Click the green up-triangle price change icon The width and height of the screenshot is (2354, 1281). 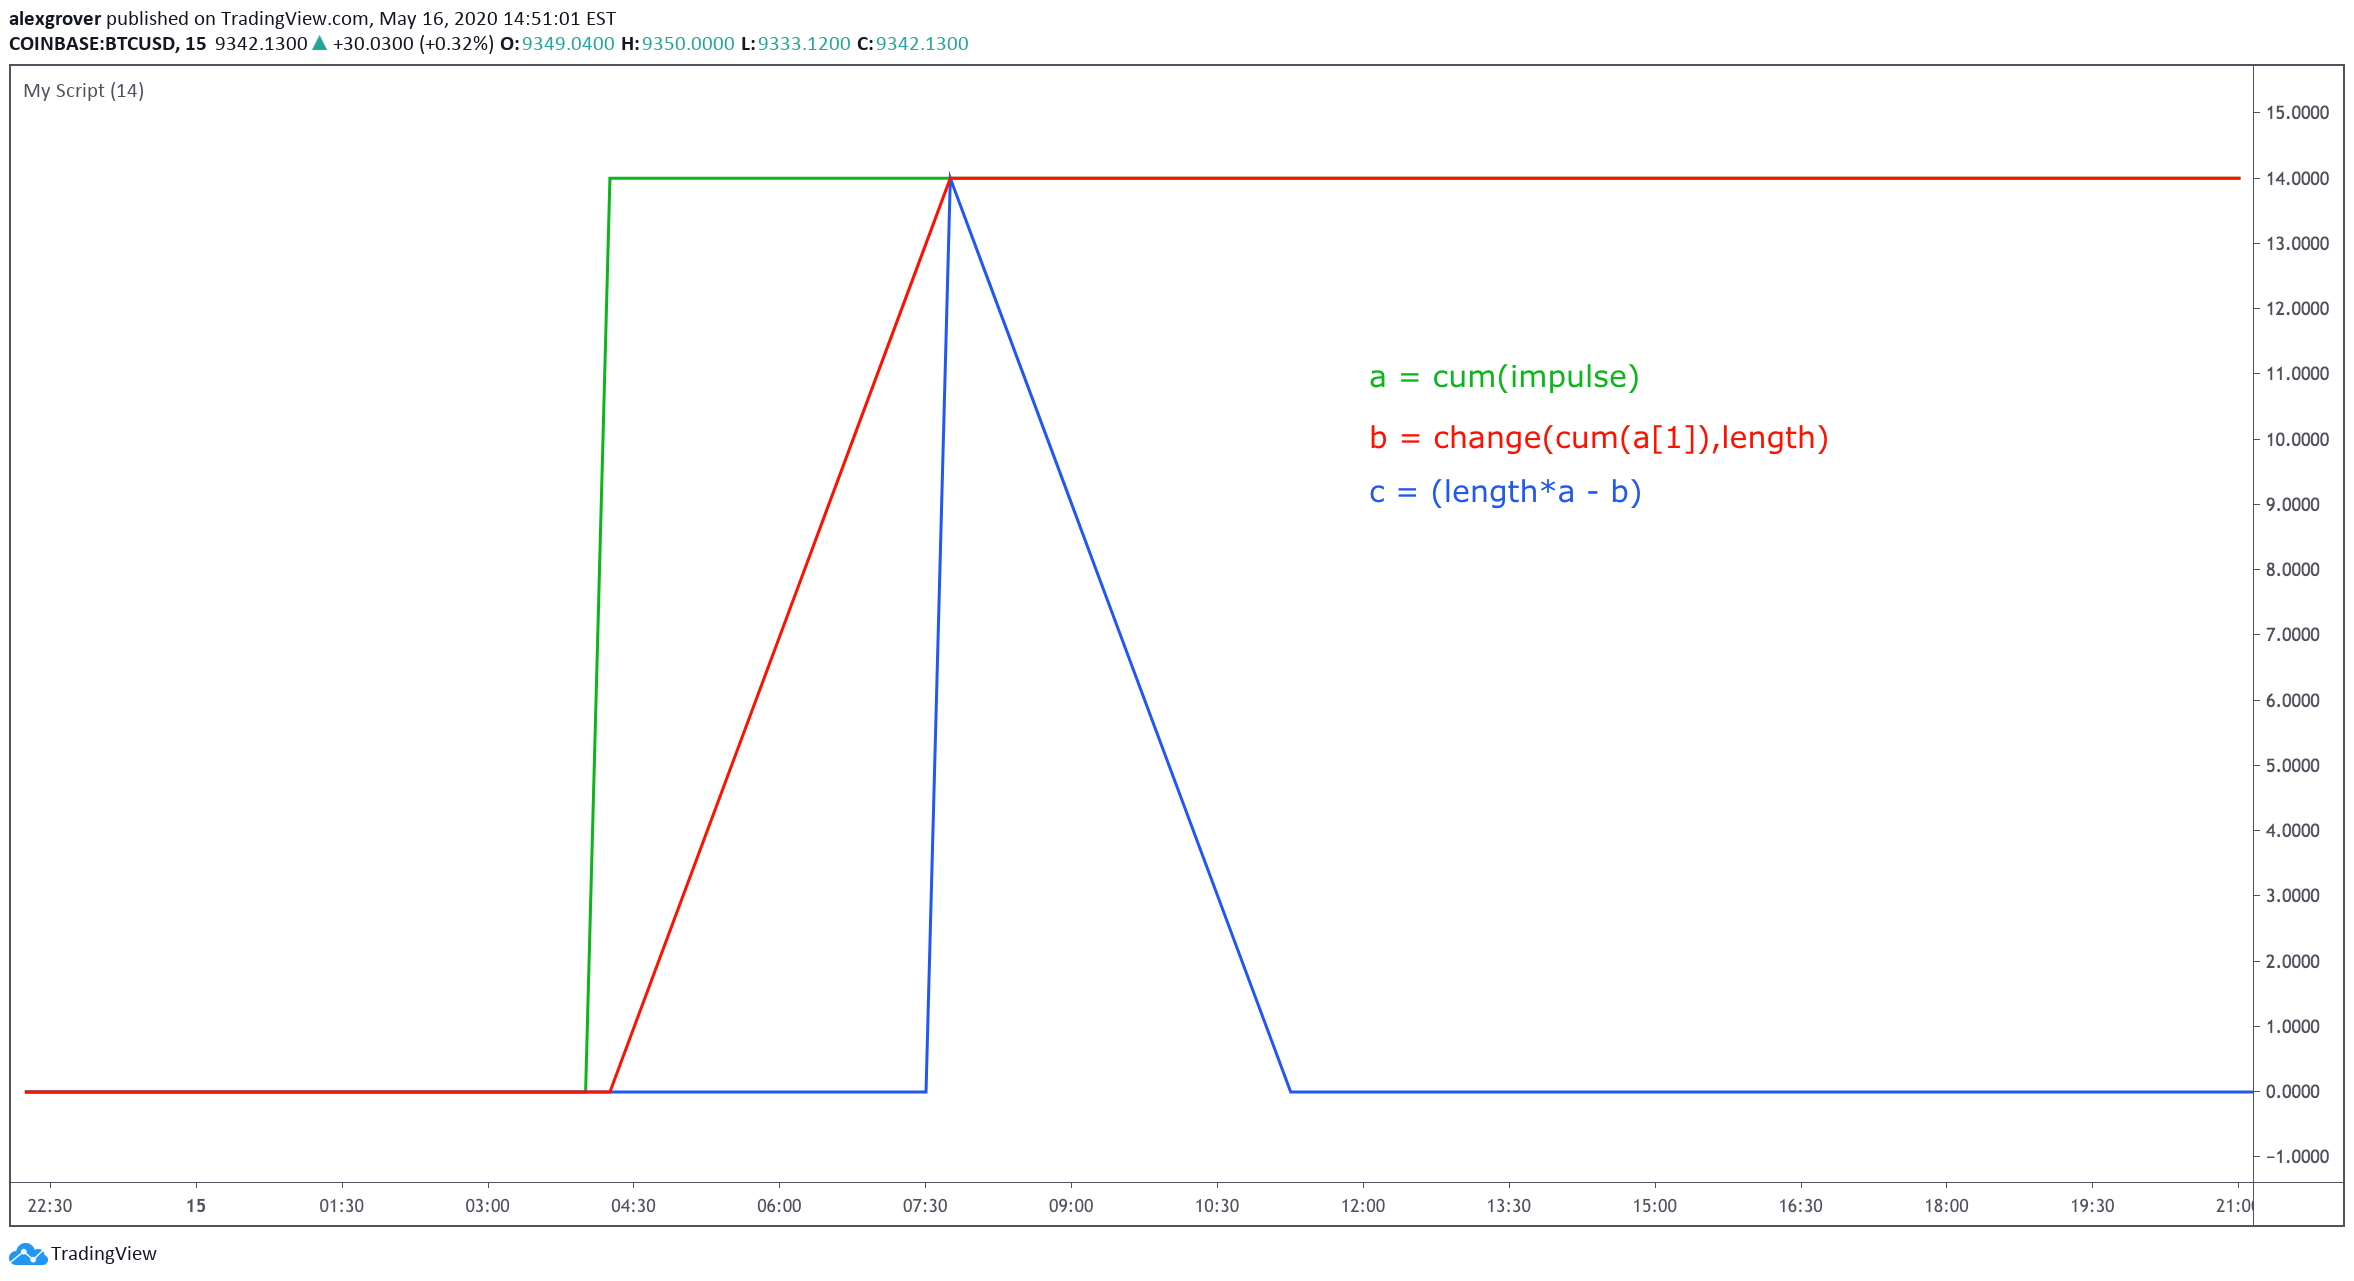[320, 43]
